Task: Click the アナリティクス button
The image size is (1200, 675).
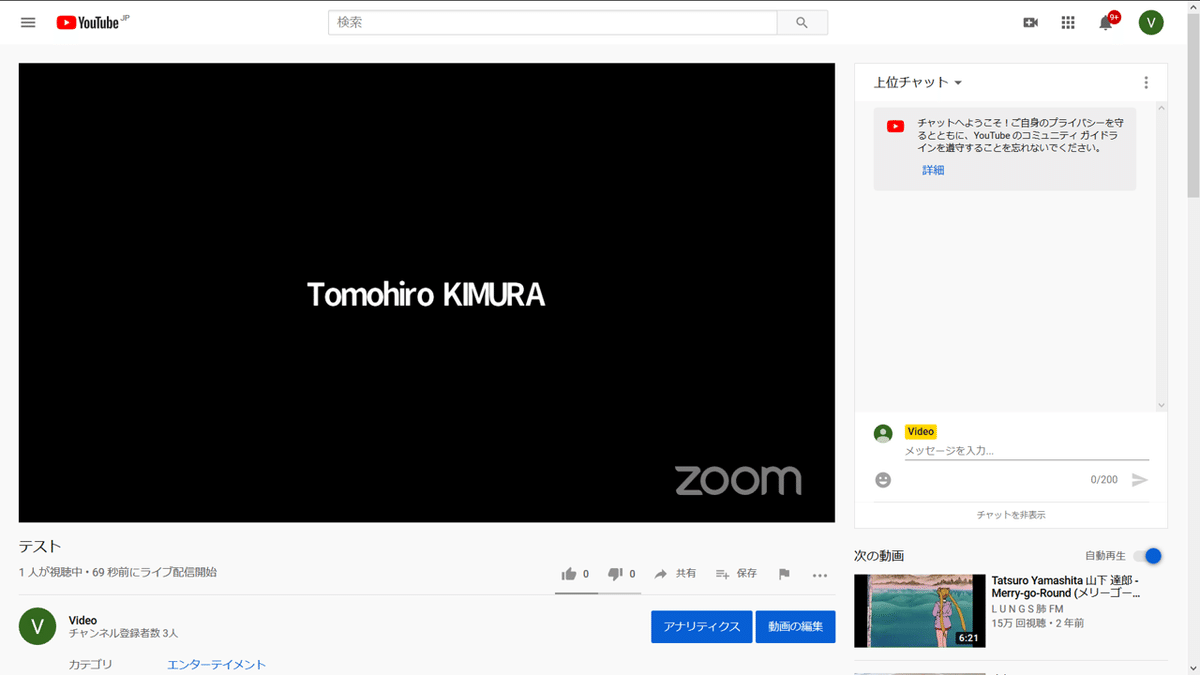Action: point(701,627)
